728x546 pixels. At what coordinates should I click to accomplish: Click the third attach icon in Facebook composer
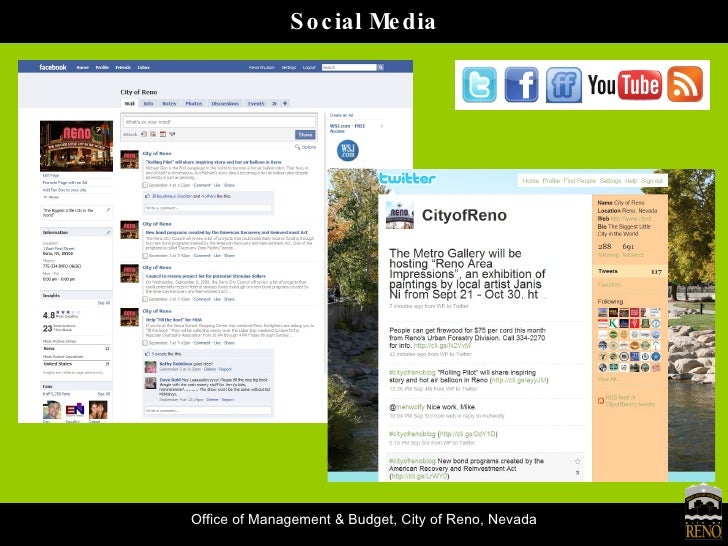162,134
